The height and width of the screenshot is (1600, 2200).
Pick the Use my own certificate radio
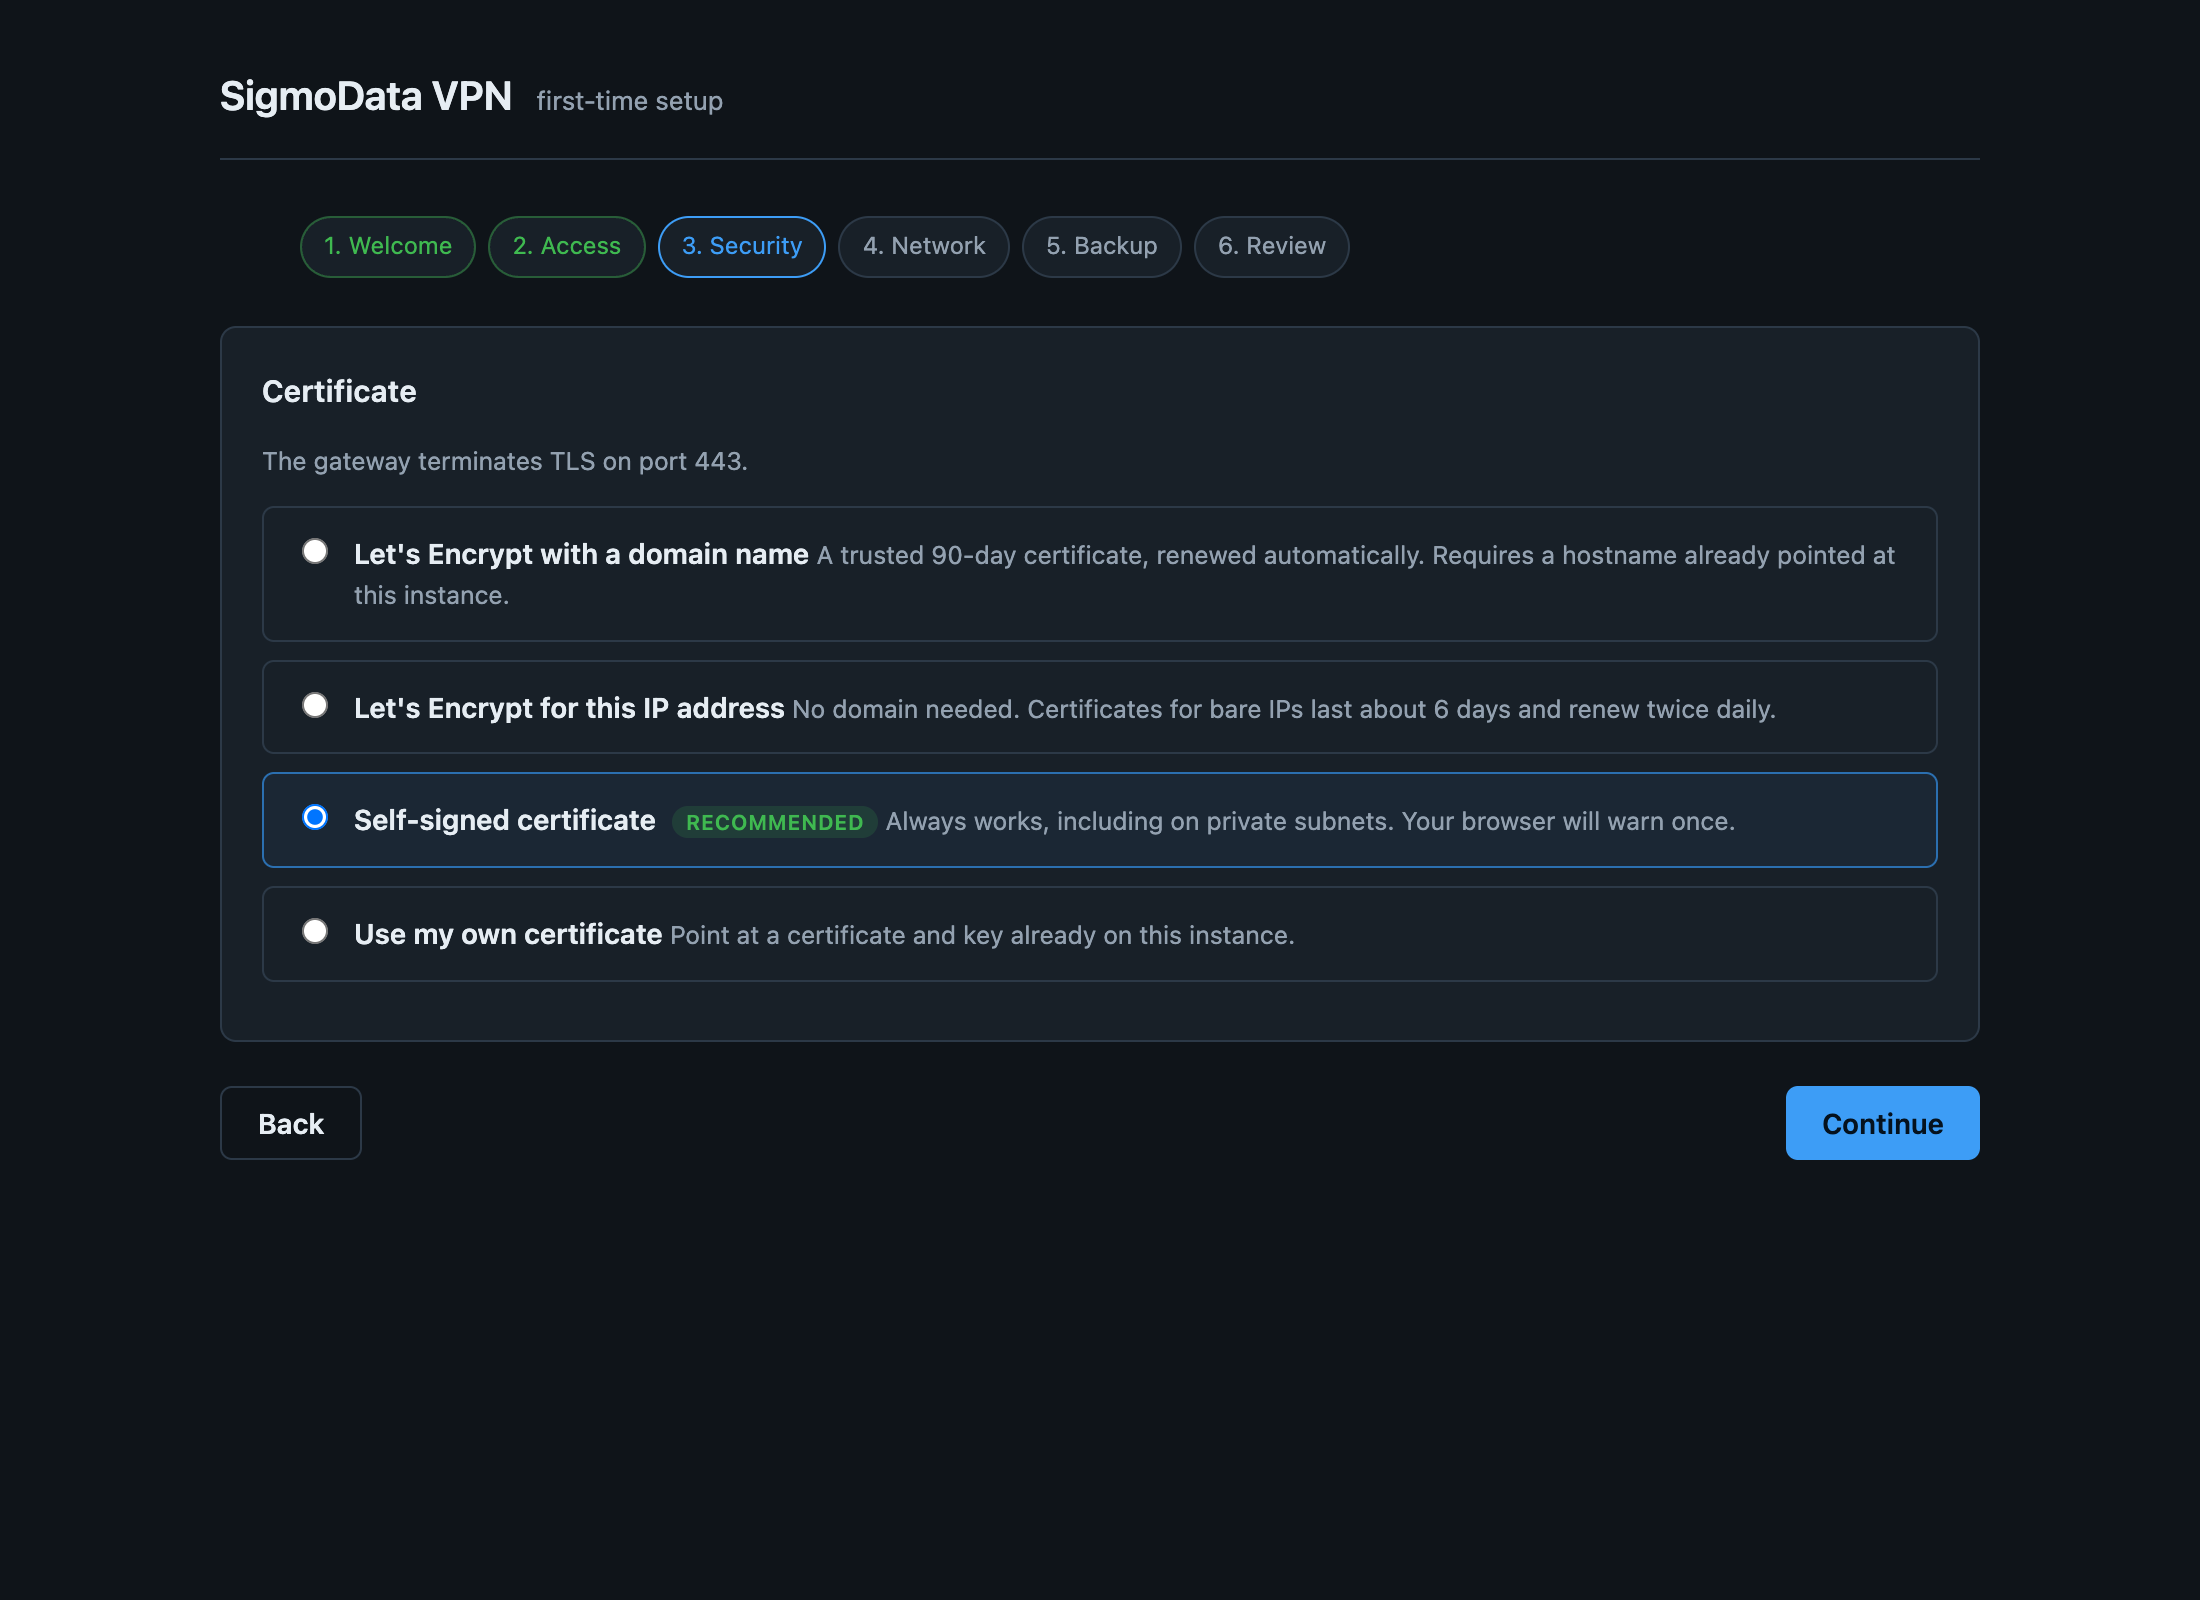[x=315, y=931]
